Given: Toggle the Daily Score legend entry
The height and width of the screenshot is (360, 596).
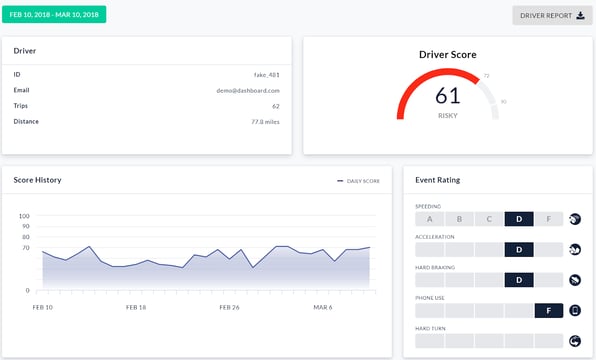Looking at the screenshot, I should pyautogui.click(x=358, y=181).
